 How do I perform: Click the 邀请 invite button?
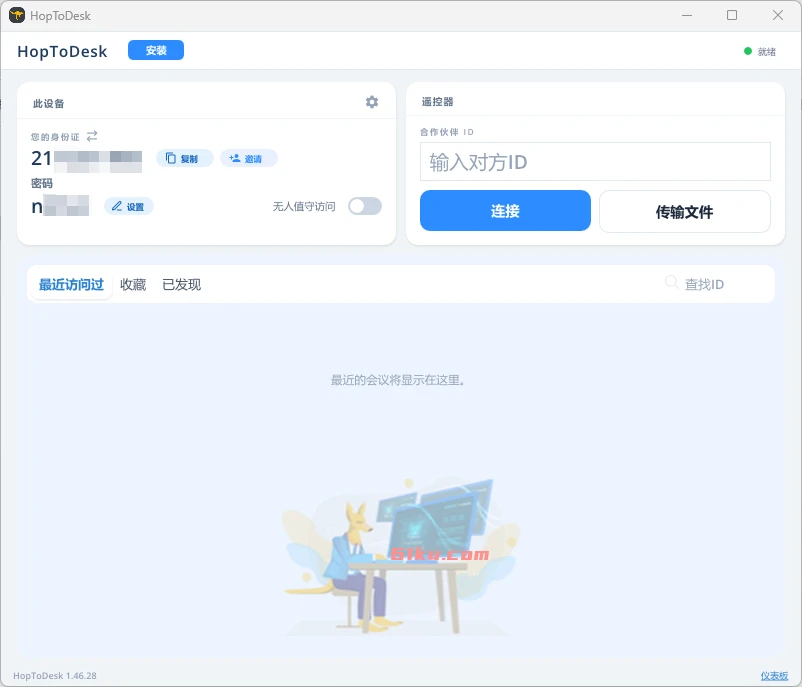(249, 159)
